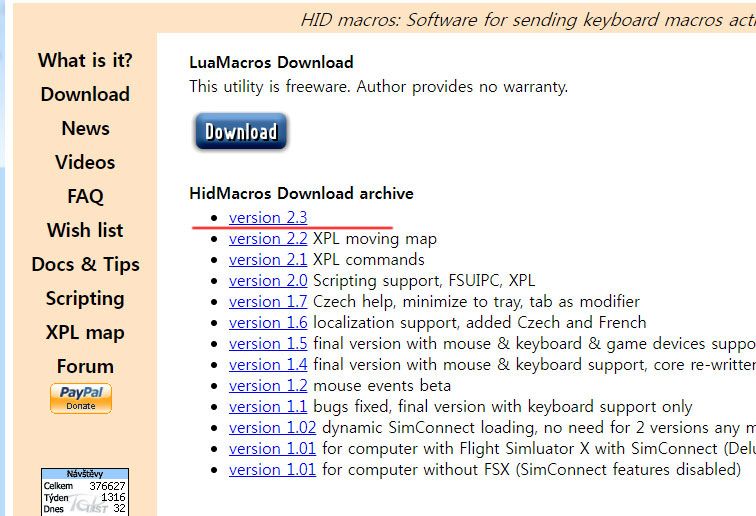The width and height of the screenshot is (756, 516).
Task: Open the XPL map page
Action: coord(85,332)
